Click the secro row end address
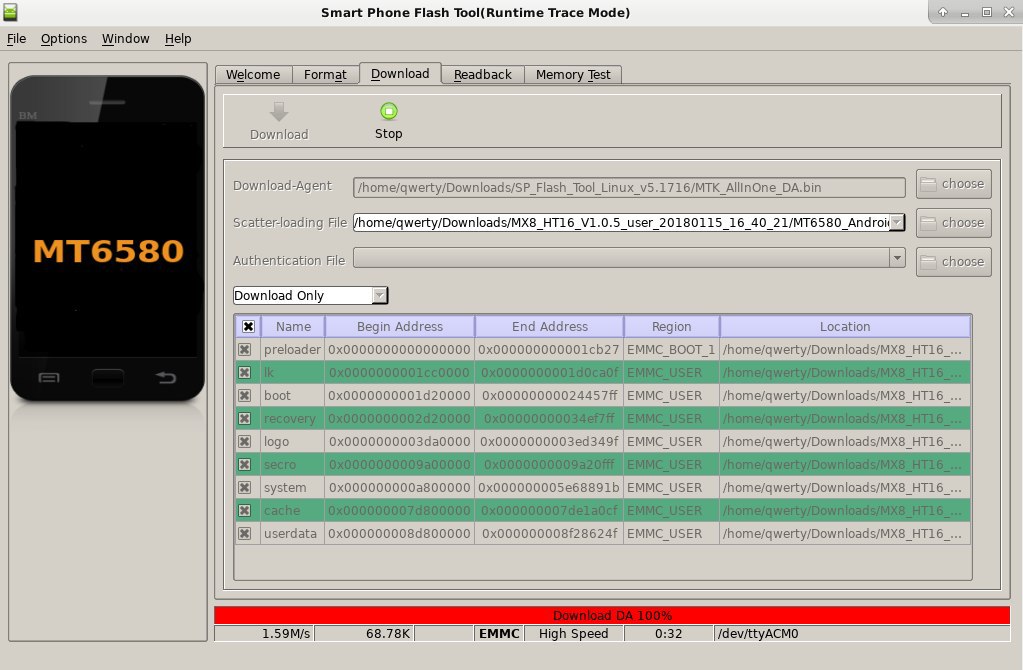1023x670 pixels. [x=549, y=464]
